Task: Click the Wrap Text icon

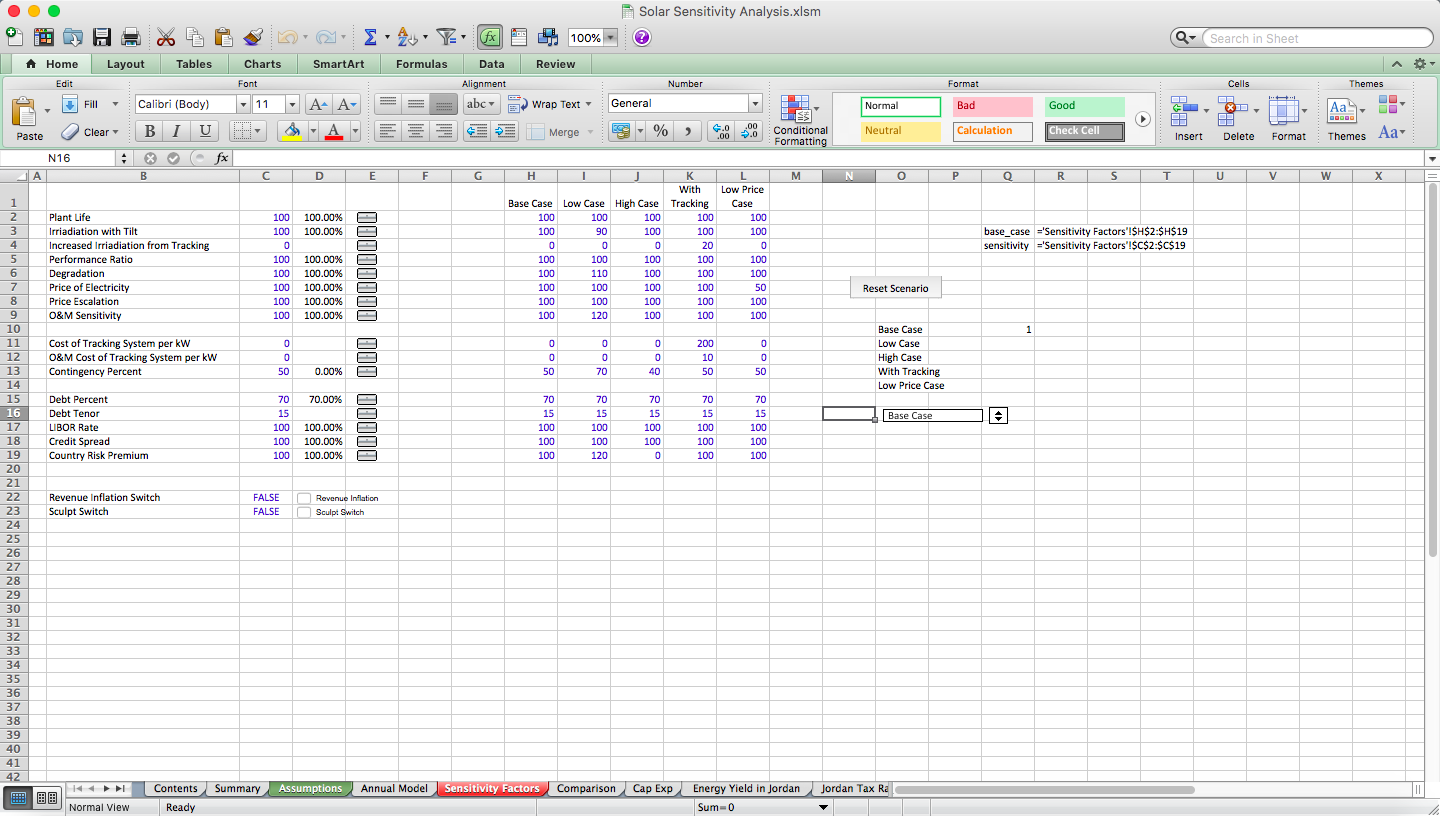Action: [545, 103]
